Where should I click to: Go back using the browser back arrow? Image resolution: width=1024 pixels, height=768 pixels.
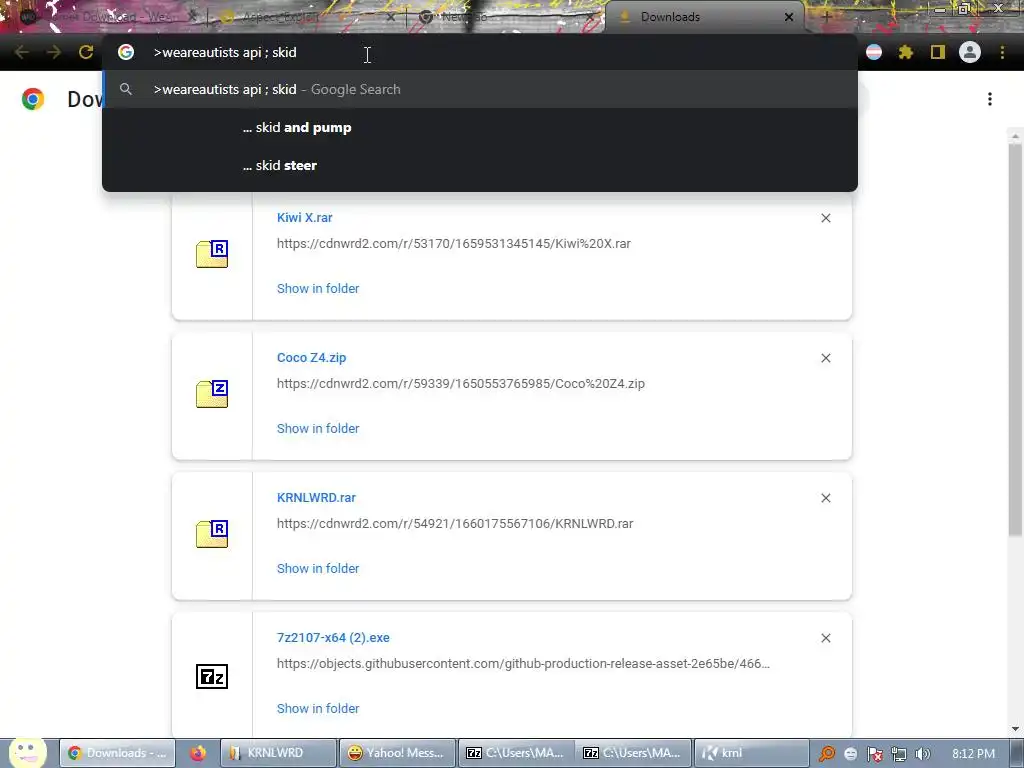coord(22,52)
